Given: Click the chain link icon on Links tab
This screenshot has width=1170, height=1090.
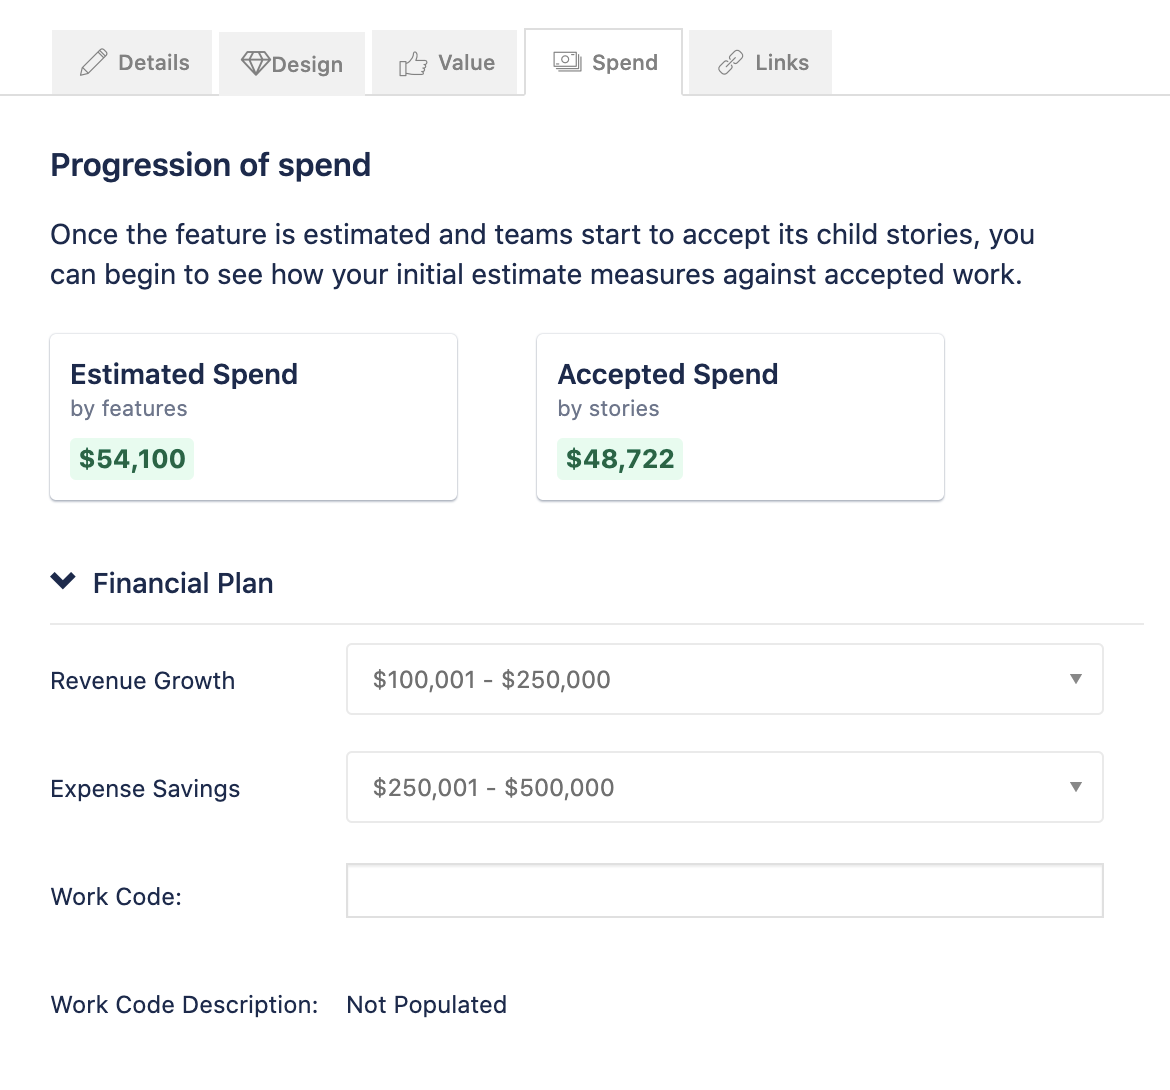Looking at the screenshot, I should [x=731, y=63].
